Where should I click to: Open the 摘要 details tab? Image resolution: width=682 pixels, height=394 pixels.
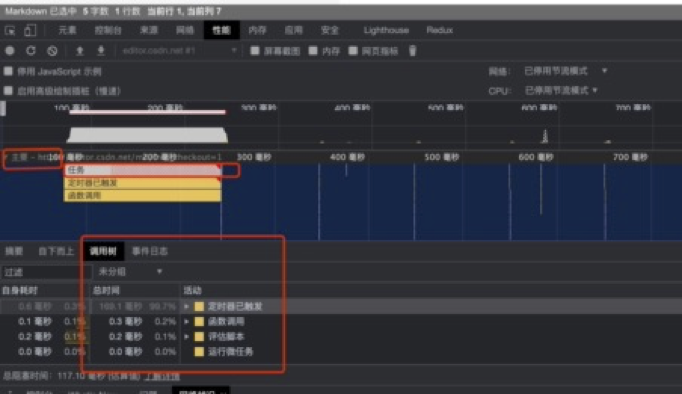[14, 251]
